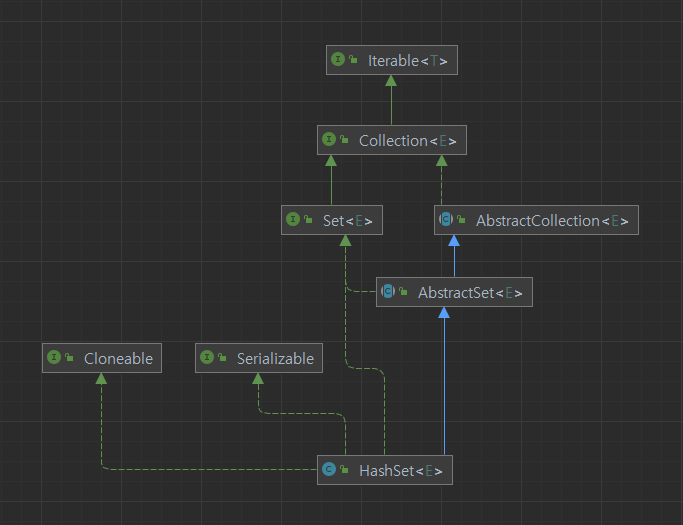The width and height of the screenshot is (683, 525).
Task: Select the Serializable node
Action: [x=259, y=358]
